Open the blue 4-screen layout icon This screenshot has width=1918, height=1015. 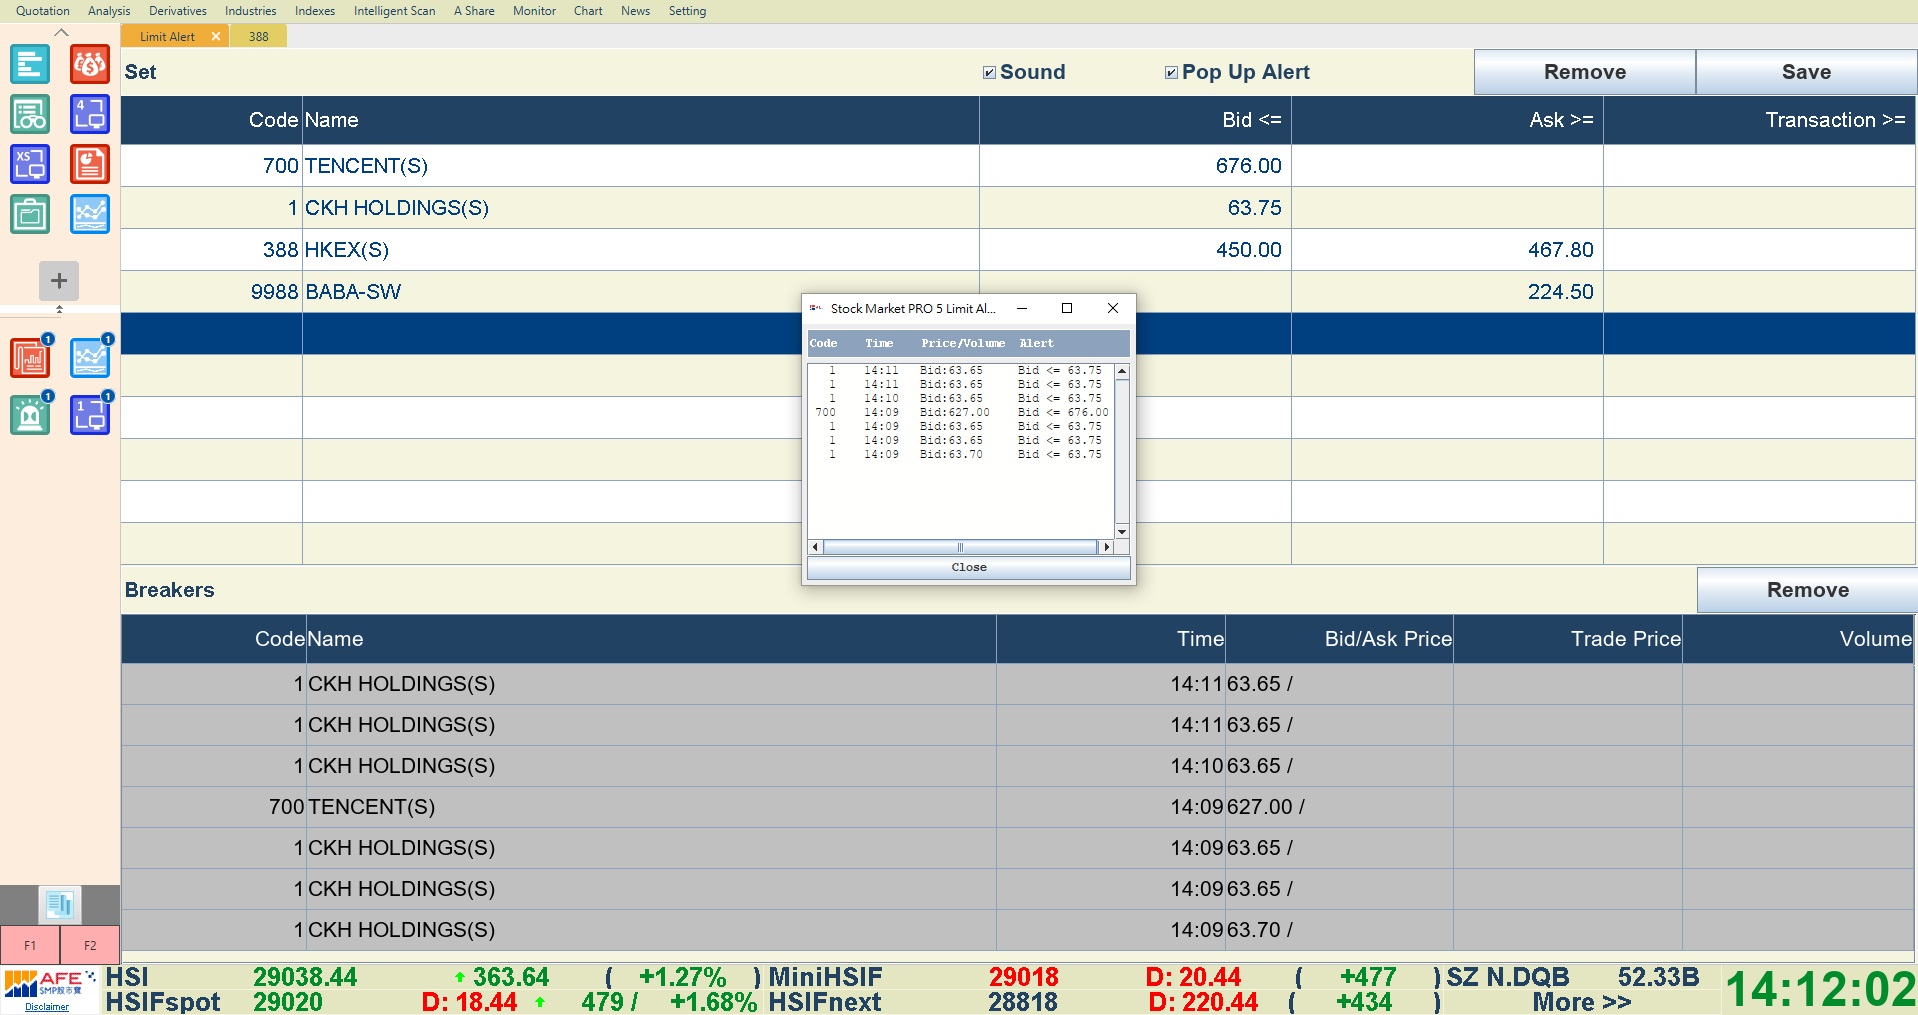tap(90, 114)
